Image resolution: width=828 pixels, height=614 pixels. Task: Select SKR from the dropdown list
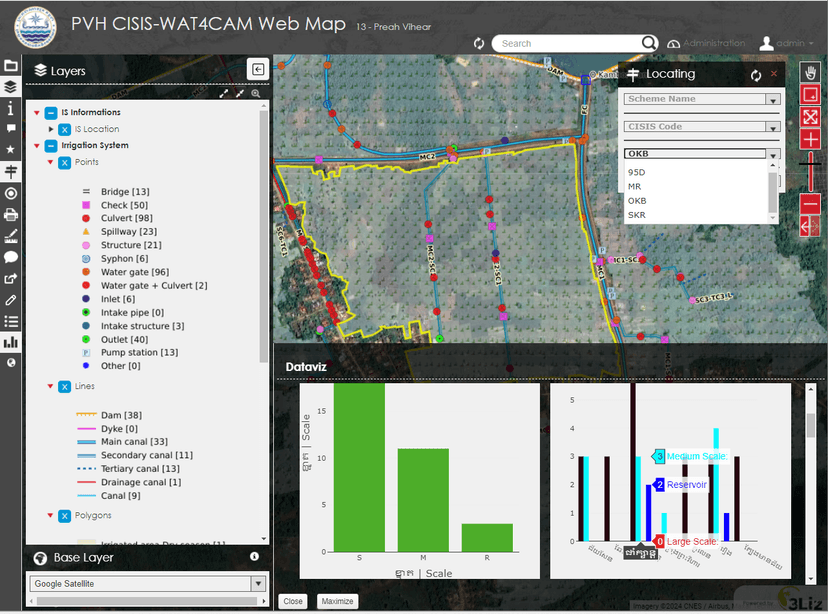pyautogui.click(x=637, y=215)
